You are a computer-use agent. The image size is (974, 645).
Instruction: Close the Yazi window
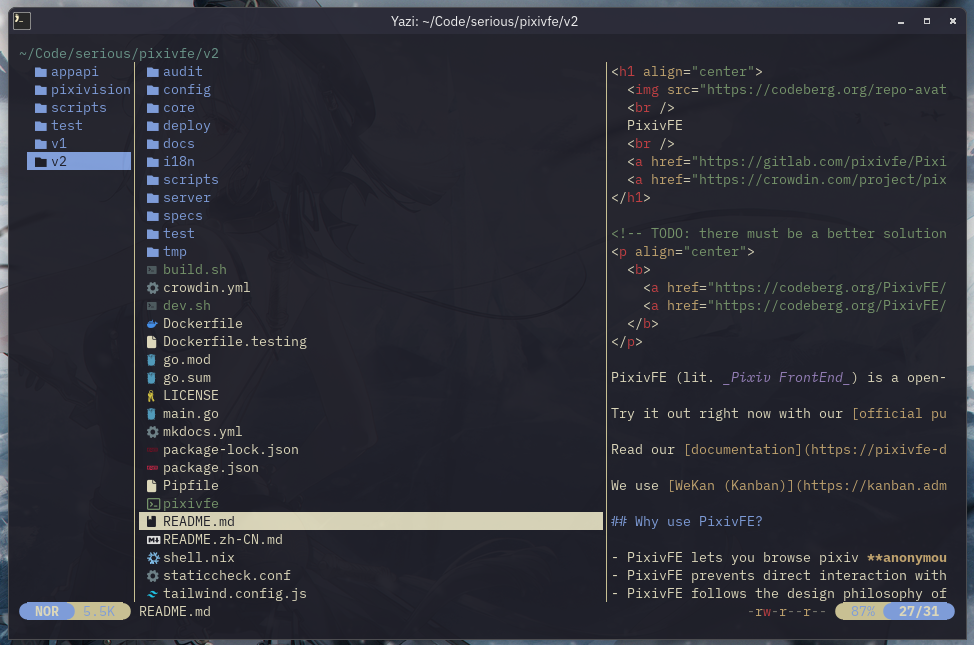click(x=953, y=21)
